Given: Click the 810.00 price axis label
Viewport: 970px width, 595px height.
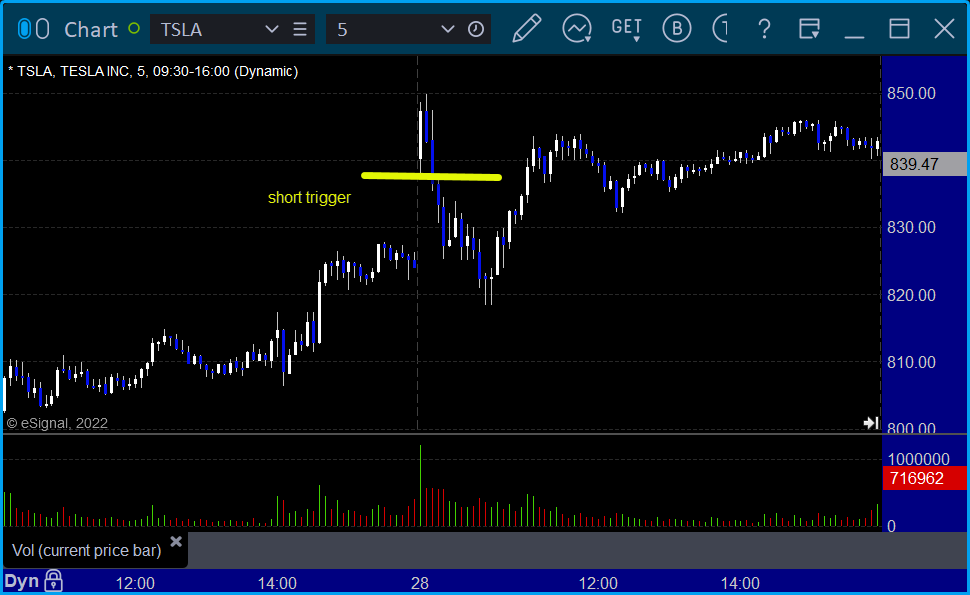Looking at the screenshot, I should coord(911,362).
